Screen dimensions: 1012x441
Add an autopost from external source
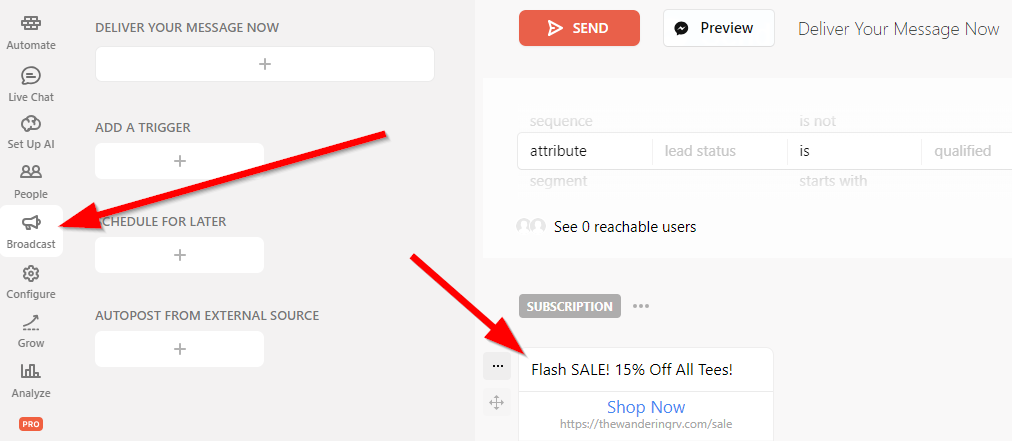click(179, 349)
